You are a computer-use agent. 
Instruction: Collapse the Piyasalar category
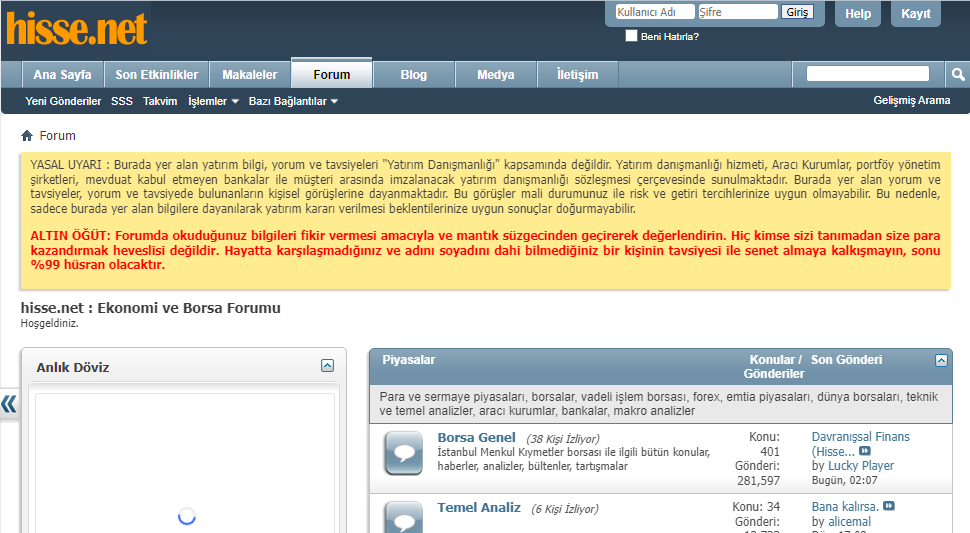tap(941, 360)
